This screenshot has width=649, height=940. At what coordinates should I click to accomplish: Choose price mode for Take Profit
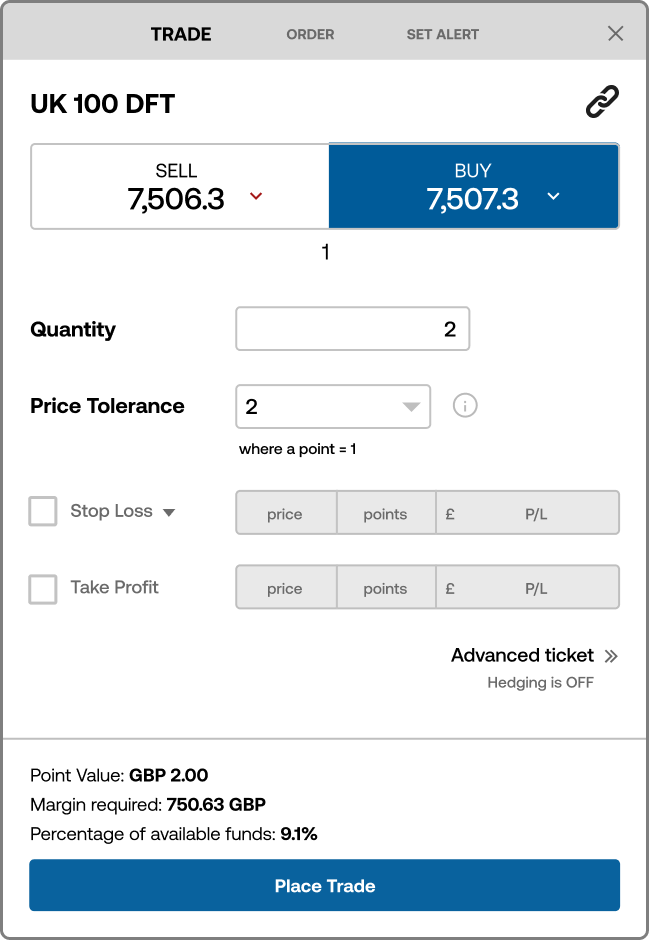285,588
